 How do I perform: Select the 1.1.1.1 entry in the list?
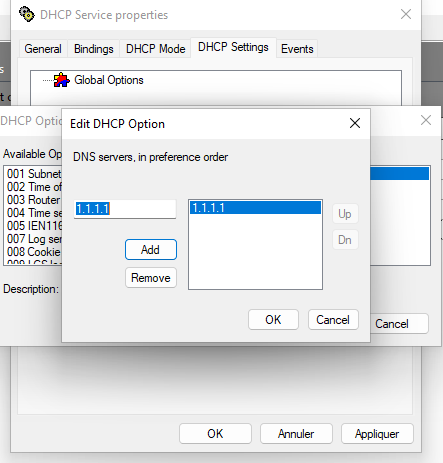[x=255, y=208]
